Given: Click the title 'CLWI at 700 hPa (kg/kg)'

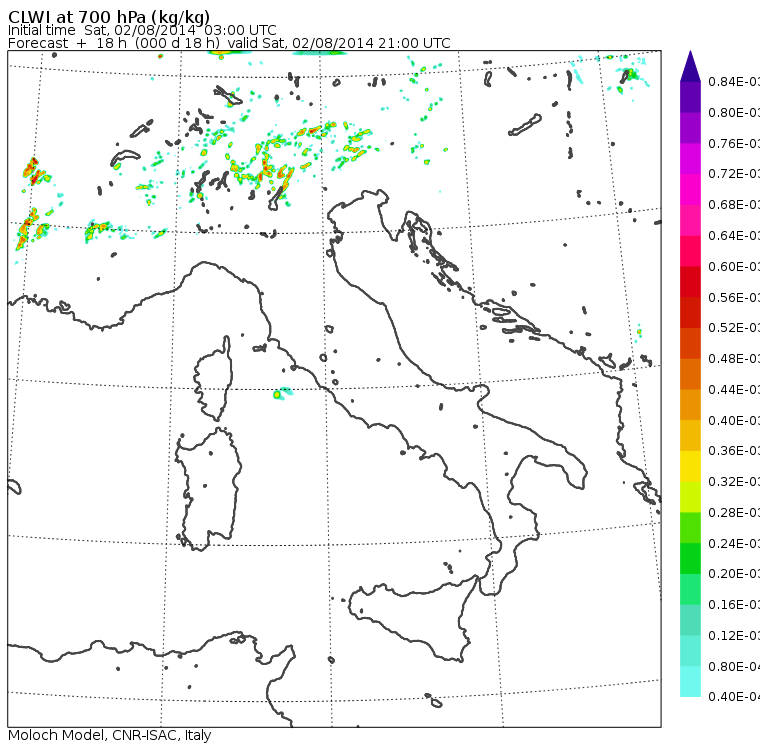Looking at the screenshot, I should point(109,17).
